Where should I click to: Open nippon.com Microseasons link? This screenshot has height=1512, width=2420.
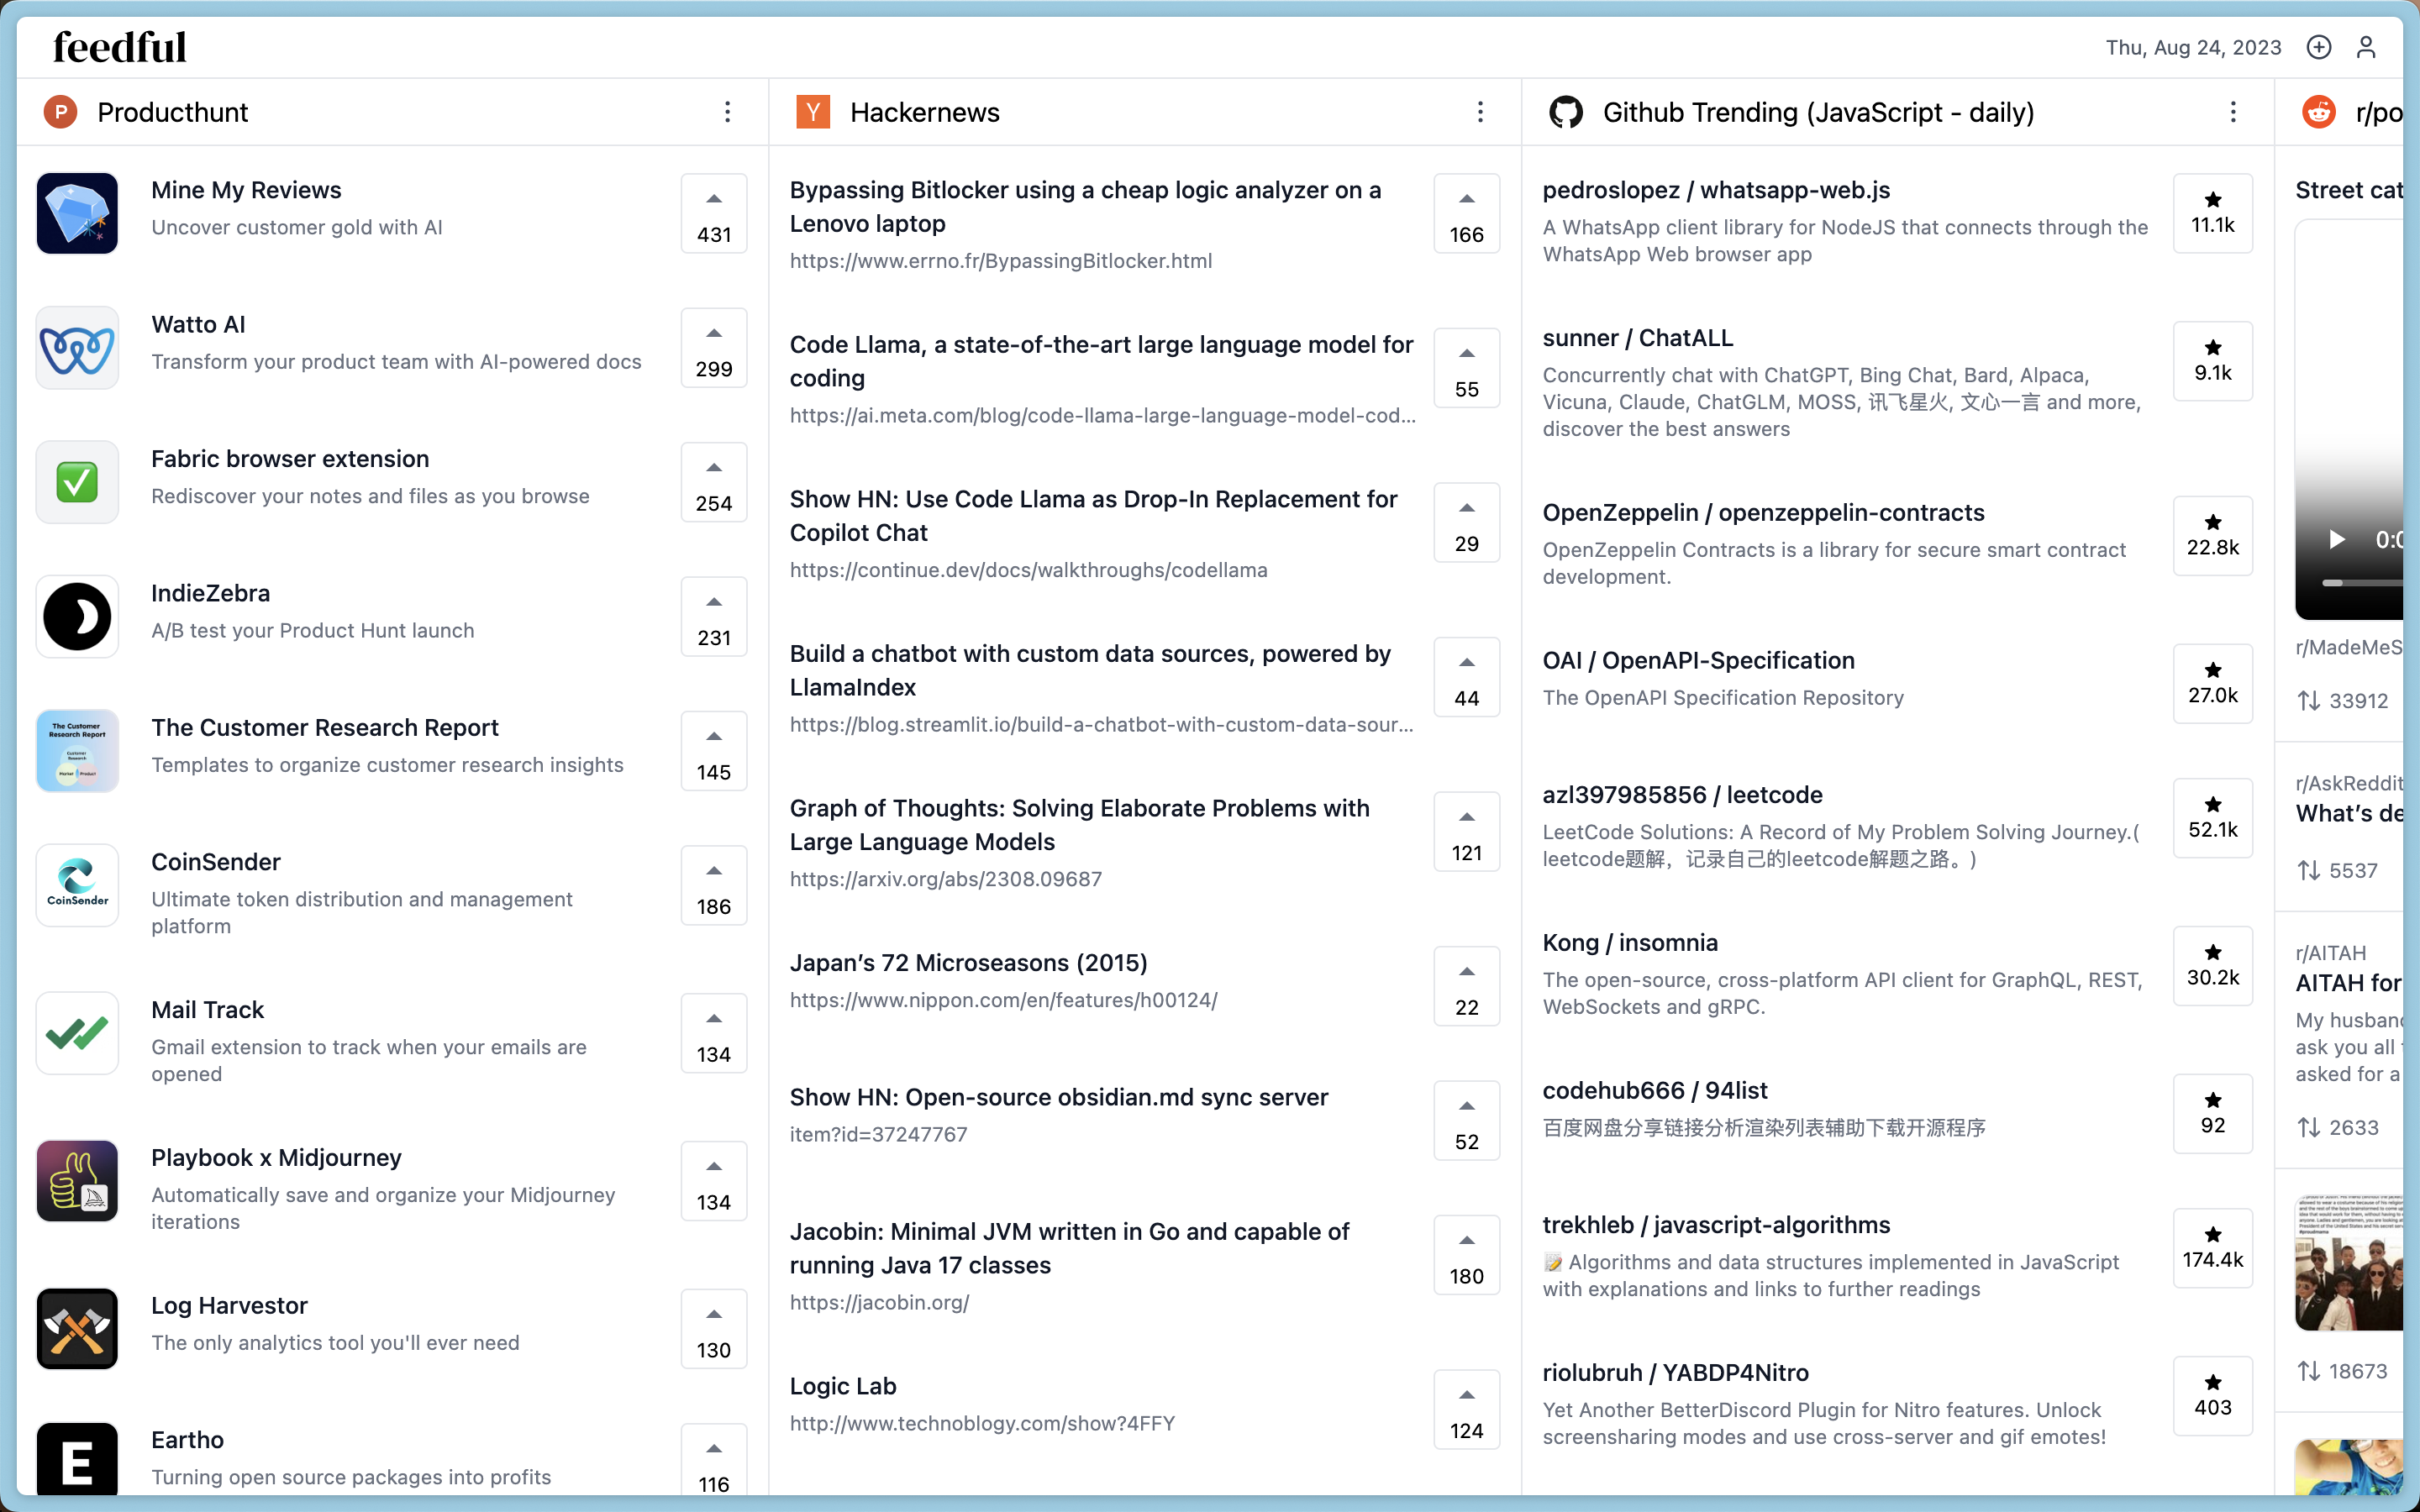click(x=1003, y=1000)
